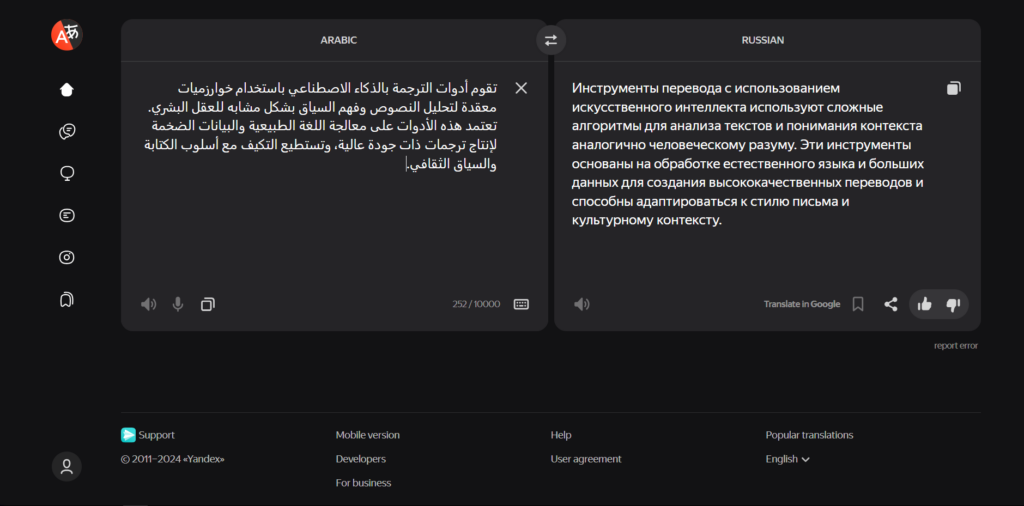
Task: Open the saved collections bookmark sidebar icon
Action: tap(67, 300)
